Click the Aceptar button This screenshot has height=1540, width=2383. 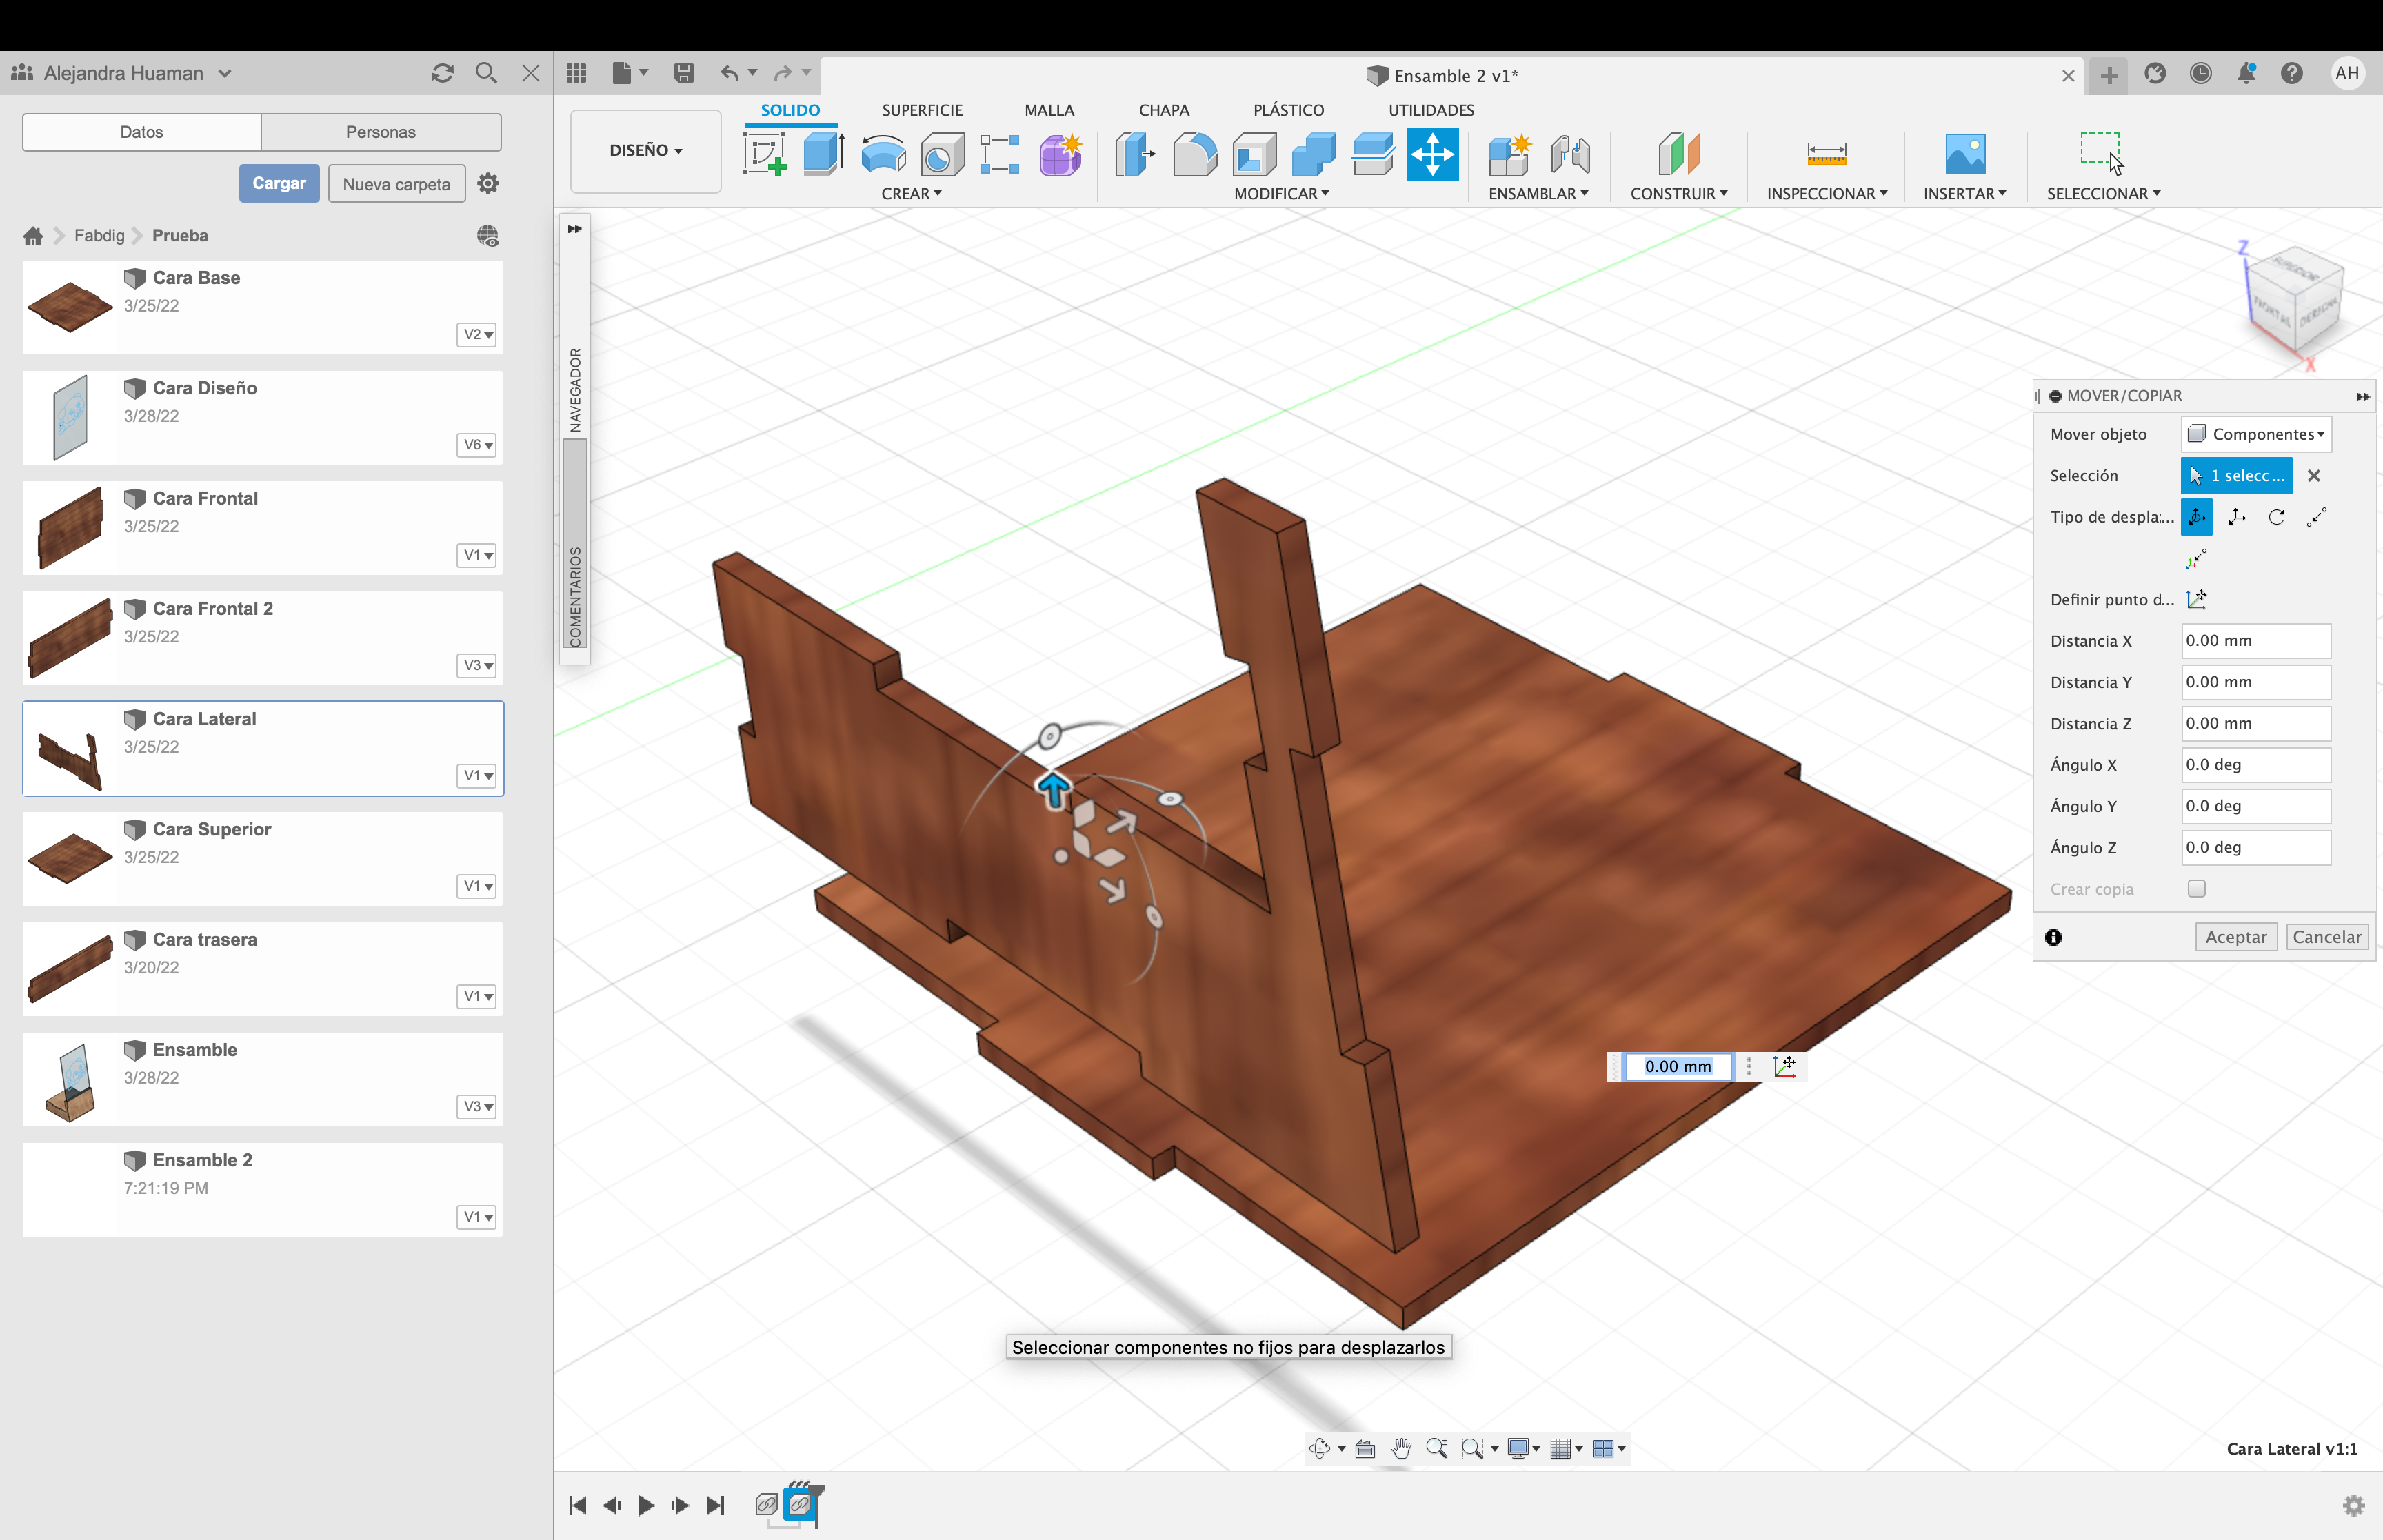2236,937
